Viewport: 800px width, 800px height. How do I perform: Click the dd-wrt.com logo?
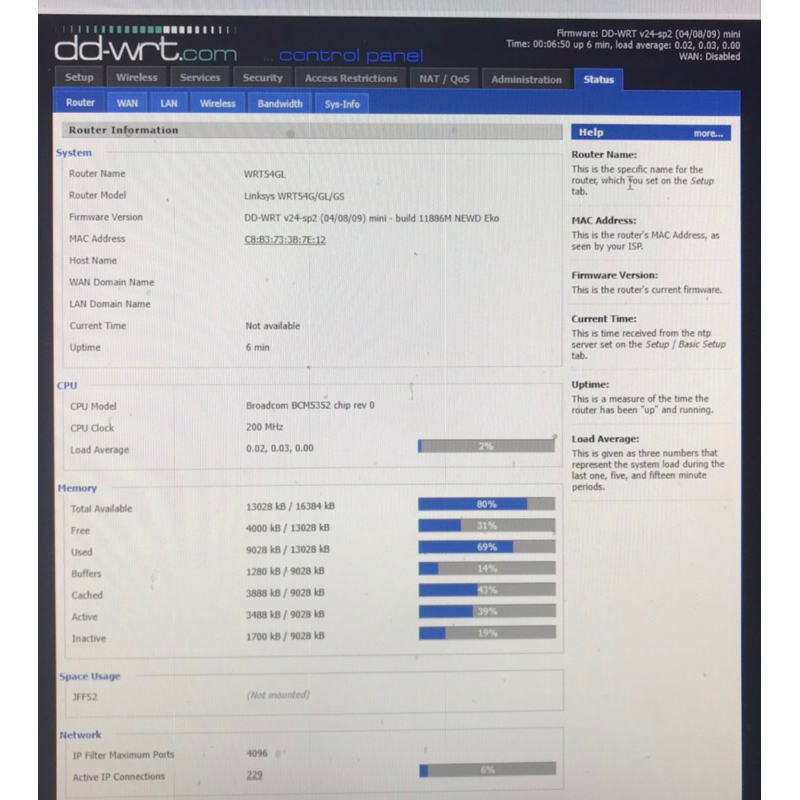(x=145, y=48)
